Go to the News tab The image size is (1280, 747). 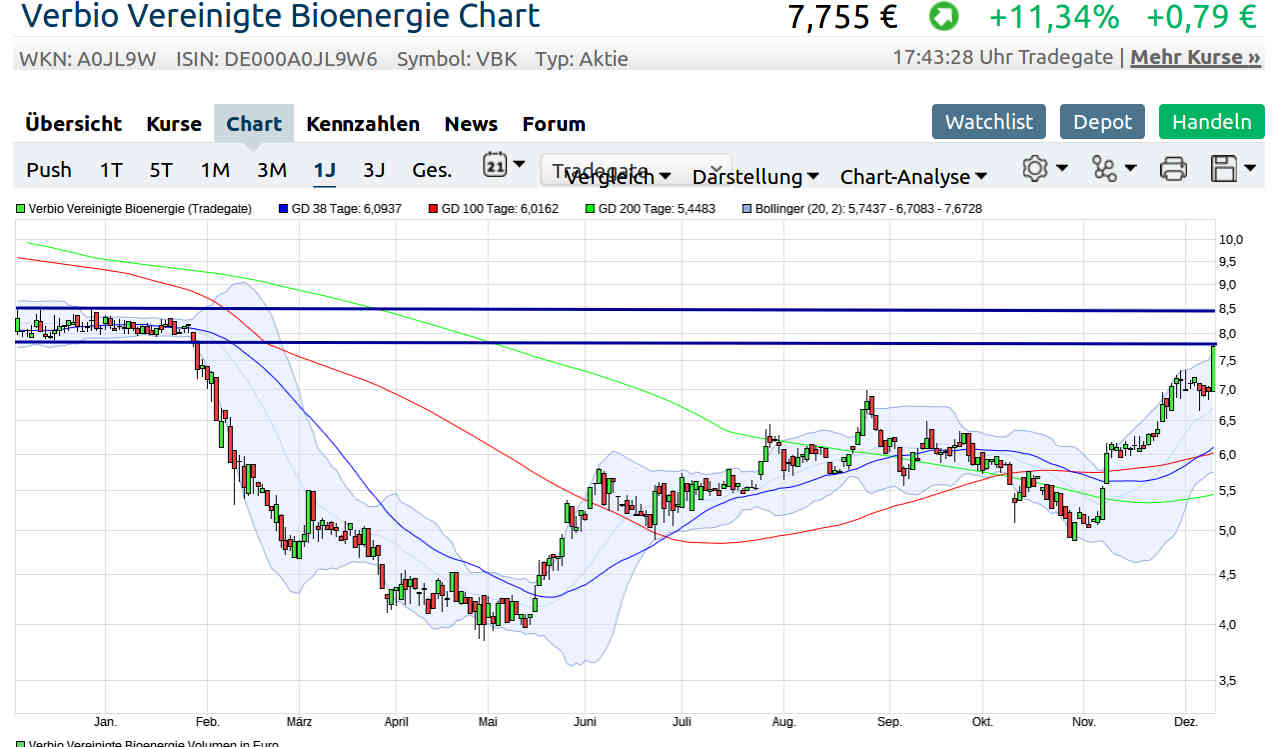pyautogui.click(x=471, y=124)
